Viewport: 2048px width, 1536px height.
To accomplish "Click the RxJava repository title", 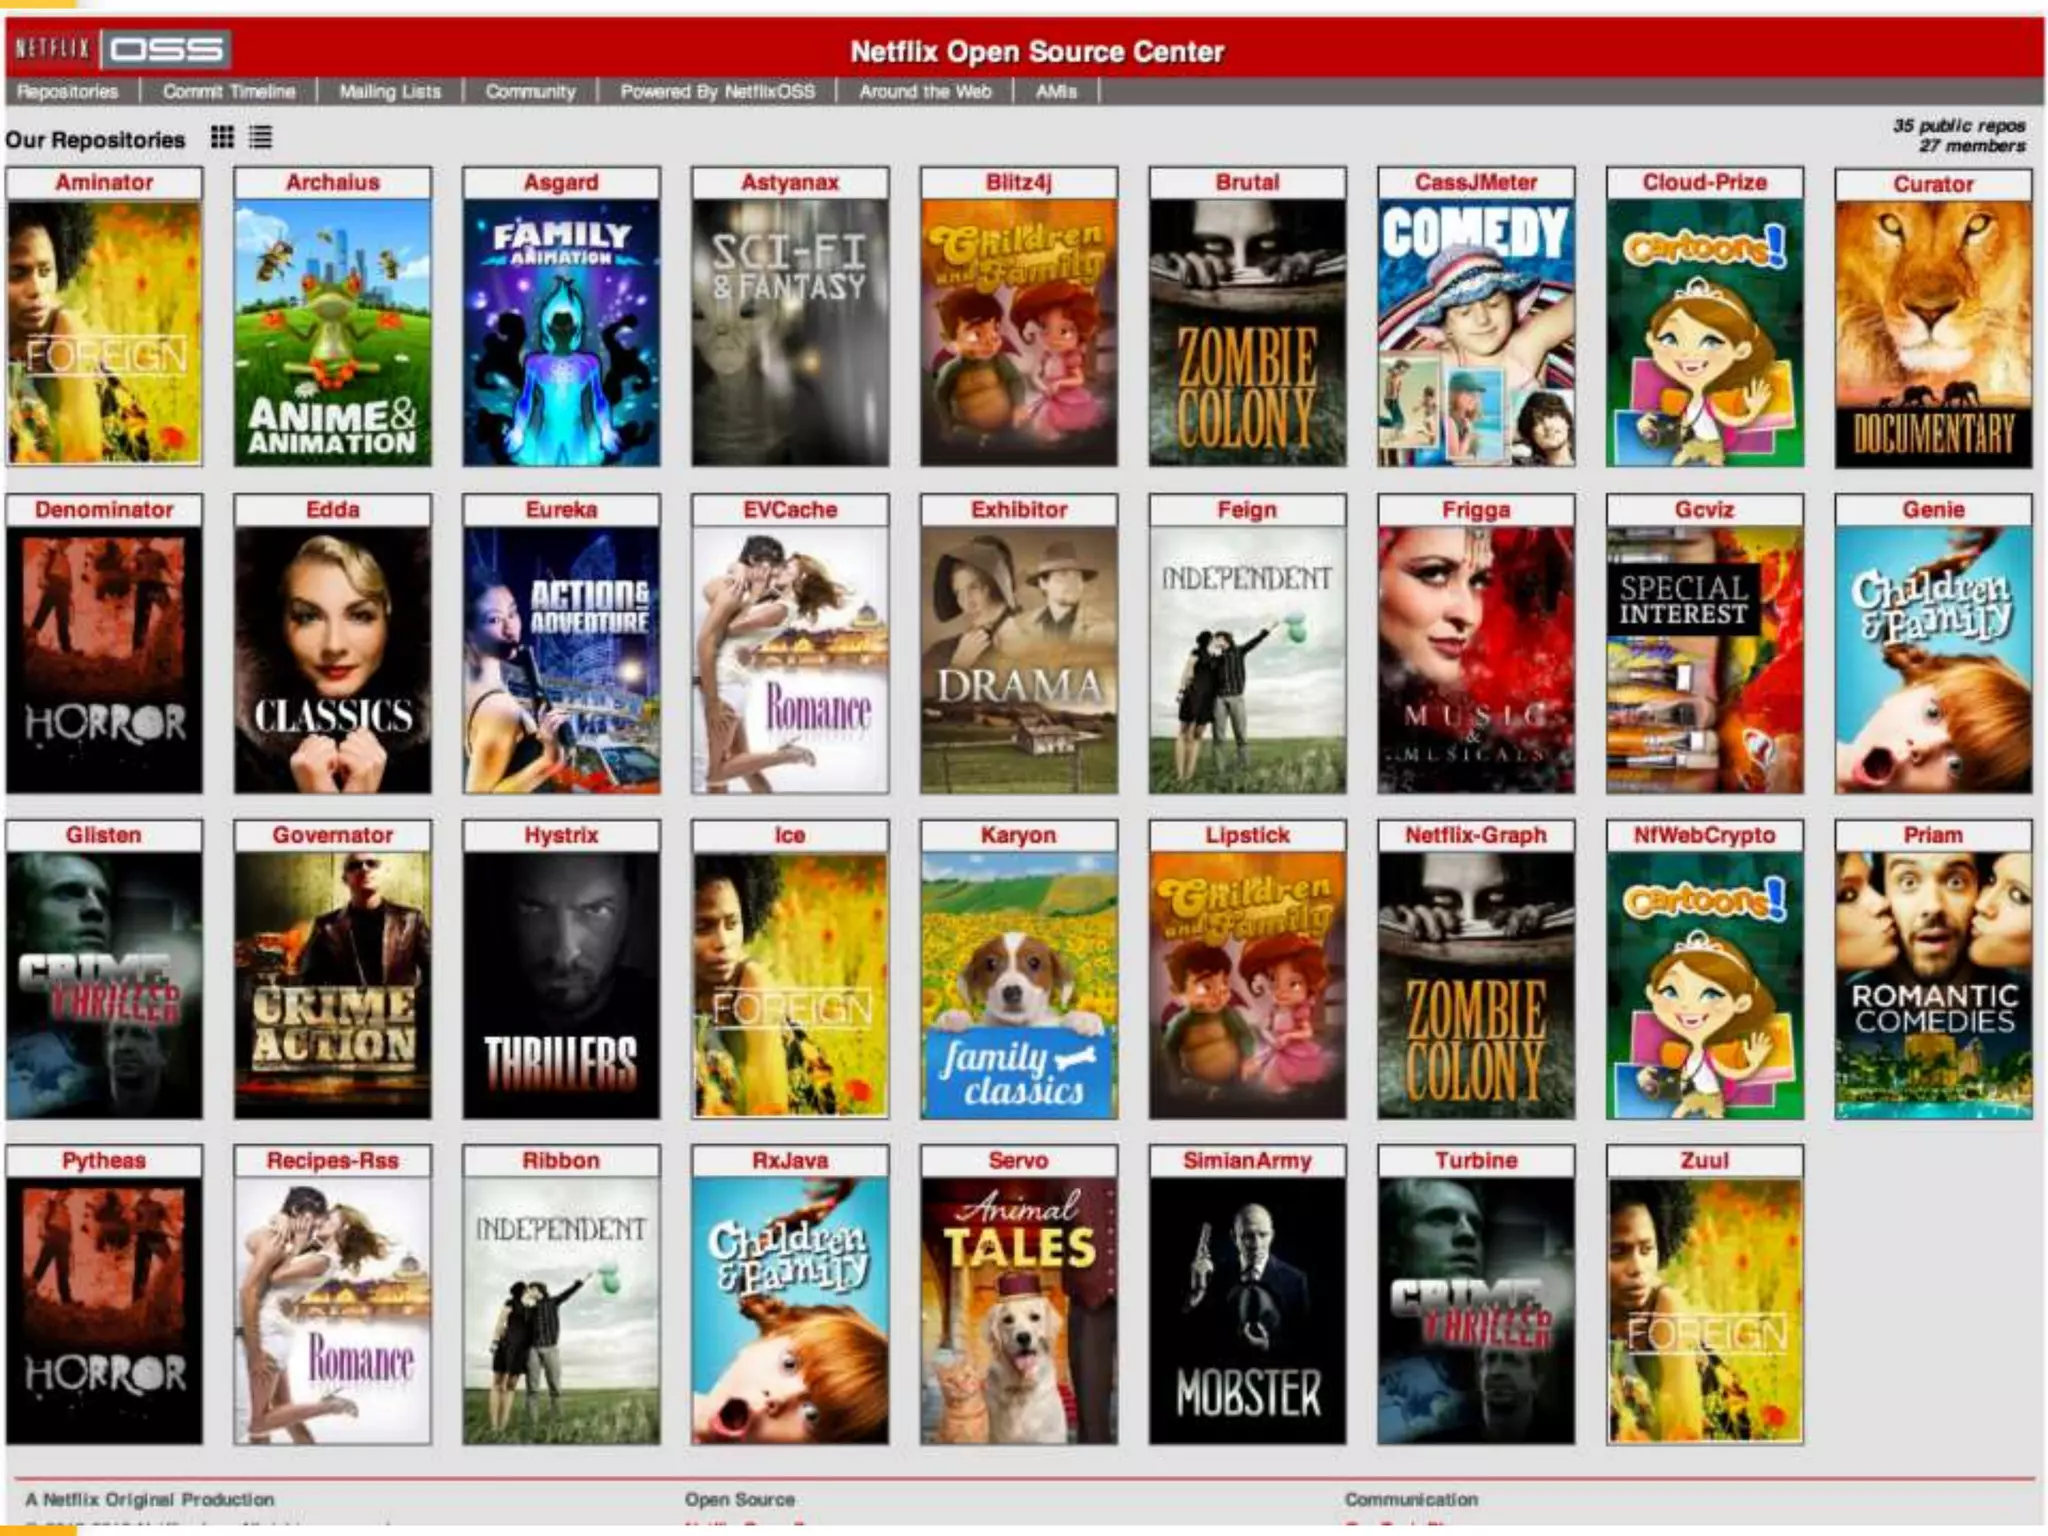I will tap(790, 1161).
